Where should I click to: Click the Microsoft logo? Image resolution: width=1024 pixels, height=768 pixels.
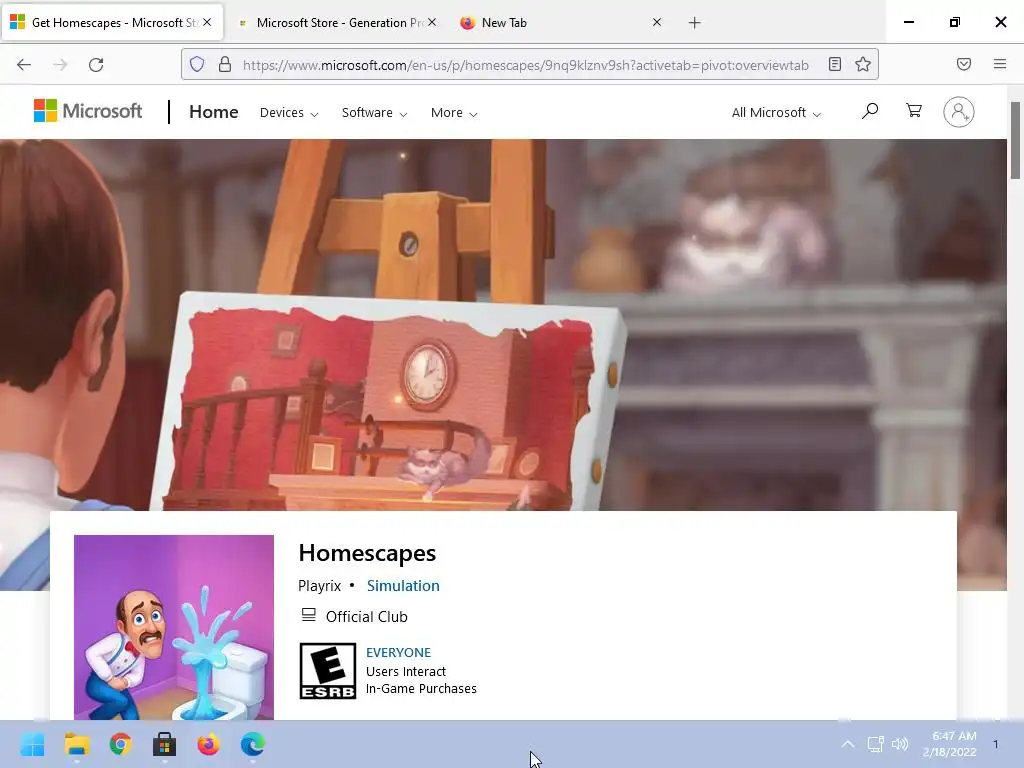88,111
